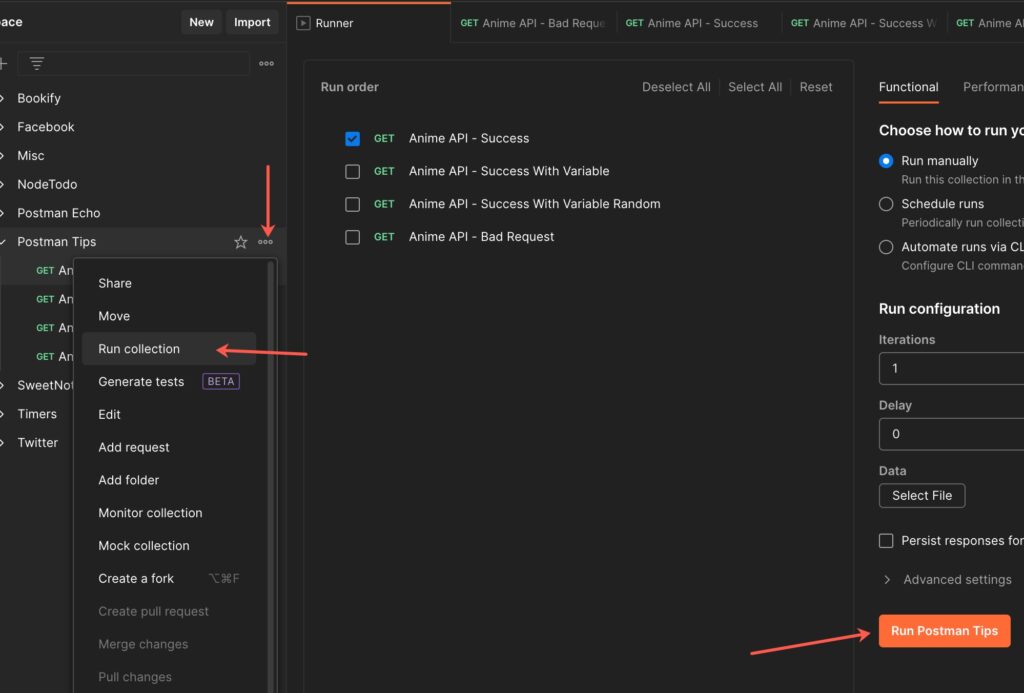Enable the Anime API - Bad Request checkbox
This screenshot has width=1024, height=693.
coord(352,237)
